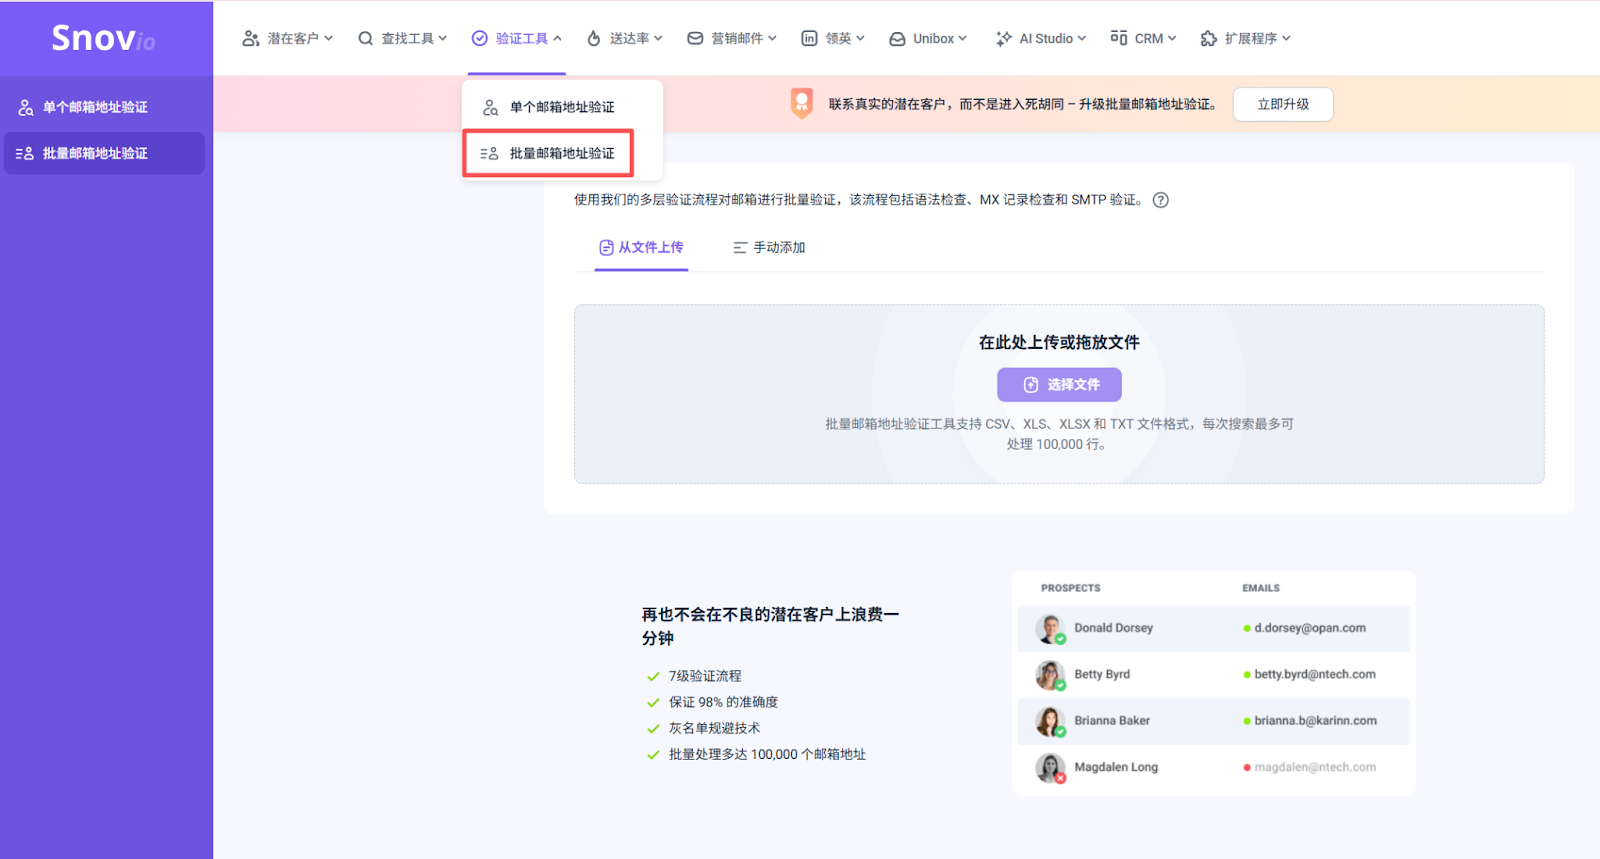Click email betty.byrd@ntech.com

tap(1315, 674)
